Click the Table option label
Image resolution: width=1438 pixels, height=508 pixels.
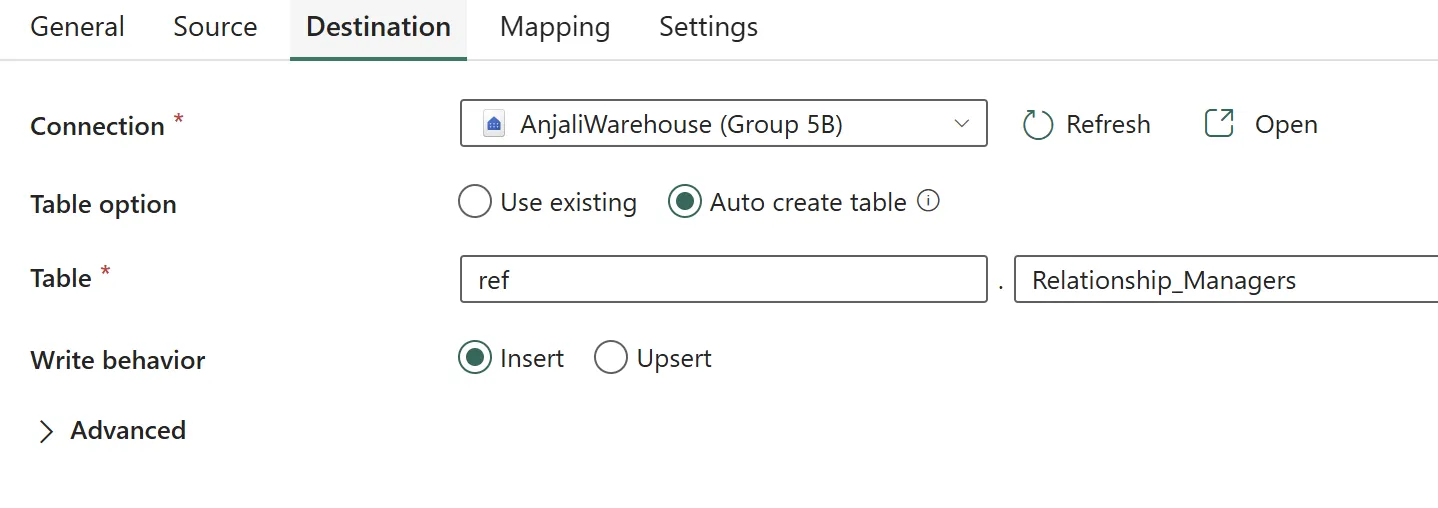[x=103, y=204]
